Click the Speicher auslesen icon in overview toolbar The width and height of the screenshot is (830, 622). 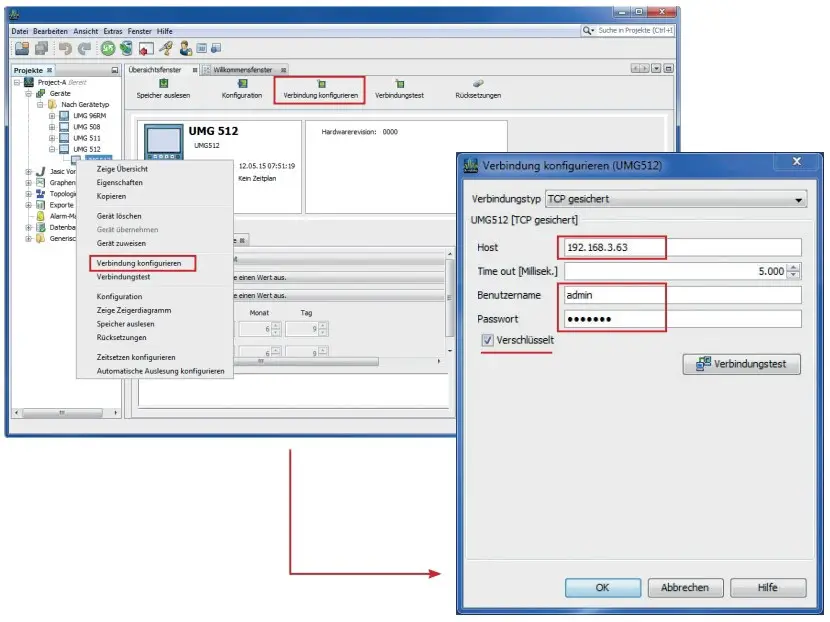click(x=164, y=83)
